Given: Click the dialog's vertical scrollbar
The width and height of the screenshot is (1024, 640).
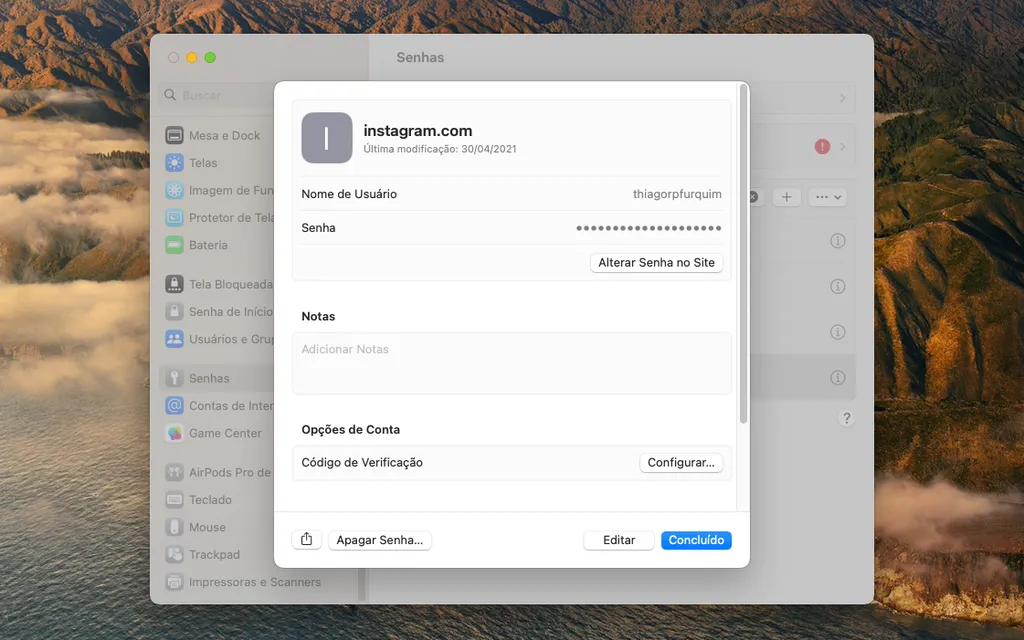Looking at the screenshot, I should [x=743, y=255].
